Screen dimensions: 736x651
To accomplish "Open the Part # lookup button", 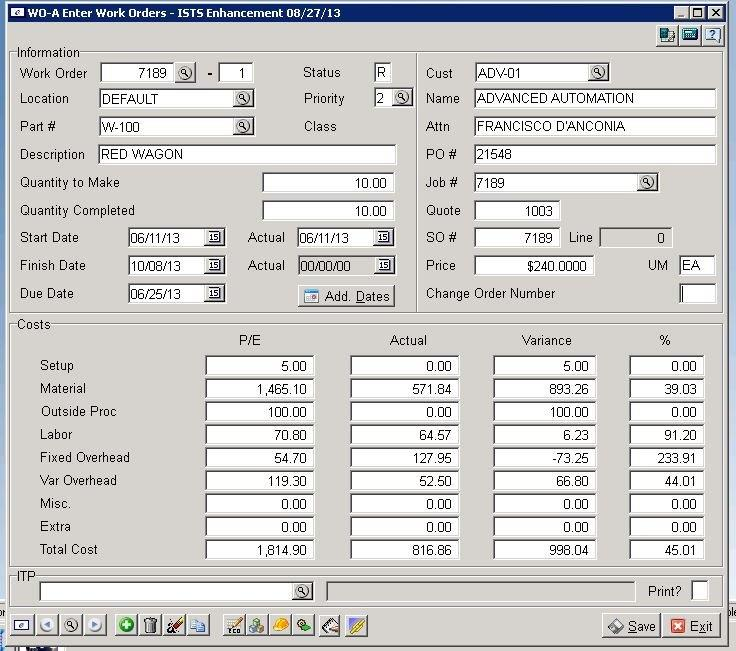I will [242, 126].
